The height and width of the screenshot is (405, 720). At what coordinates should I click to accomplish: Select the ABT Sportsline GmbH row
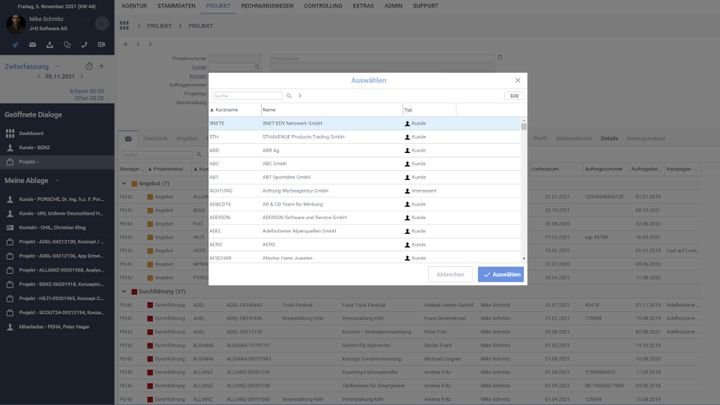click(x=300, y=176)
